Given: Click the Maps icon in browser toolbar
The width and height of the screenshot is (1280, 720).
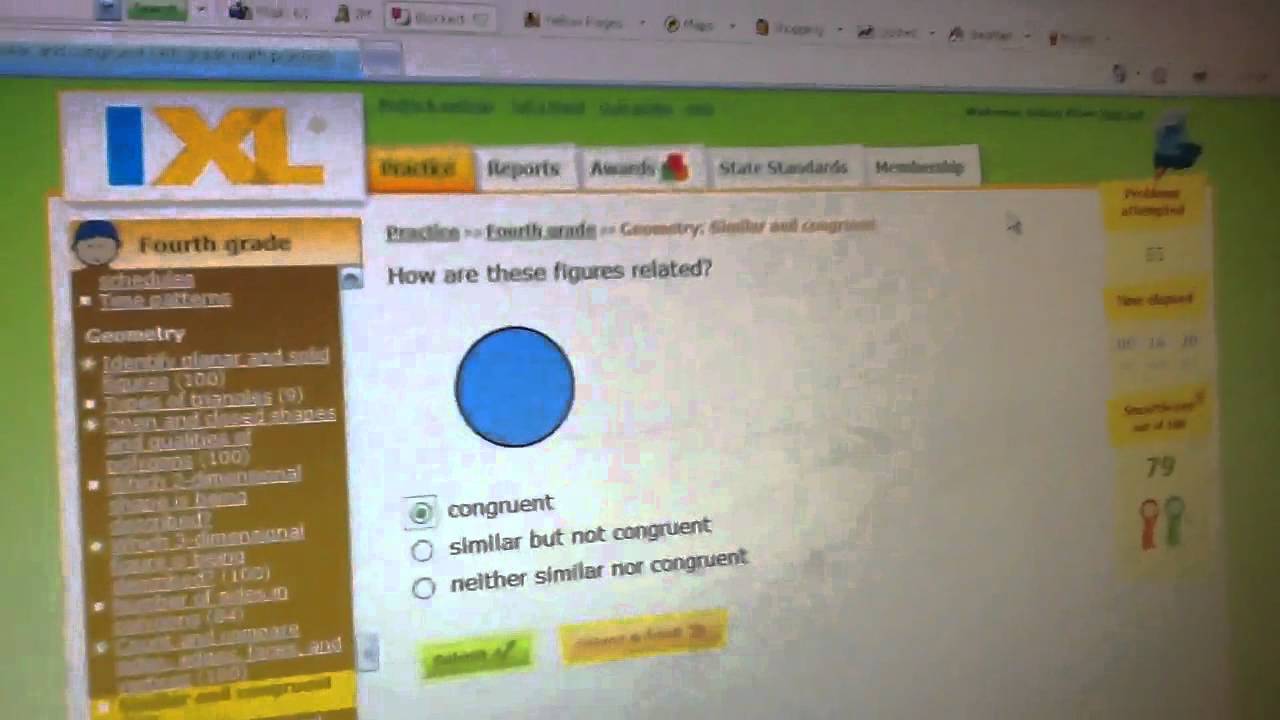Looking at the screenshot, I should (x=673, y=25).
